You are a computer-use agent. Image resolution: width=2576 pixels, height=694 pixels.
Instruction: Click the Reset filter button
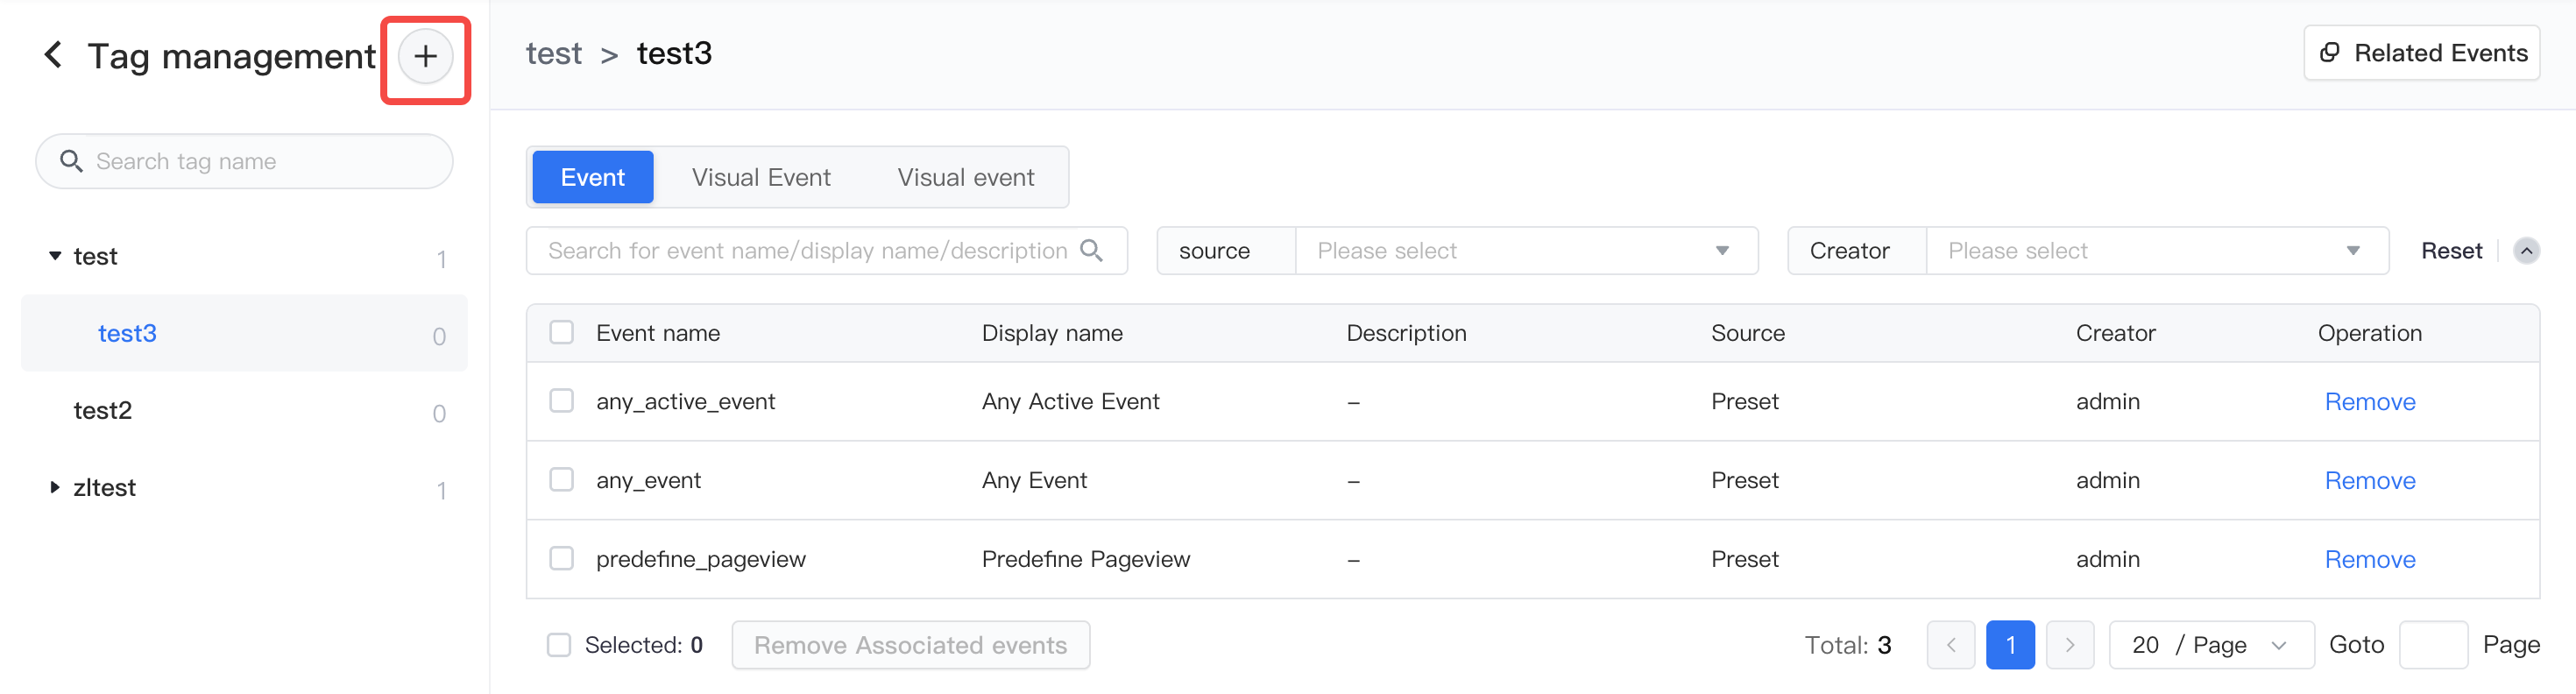click(2451, 251)
